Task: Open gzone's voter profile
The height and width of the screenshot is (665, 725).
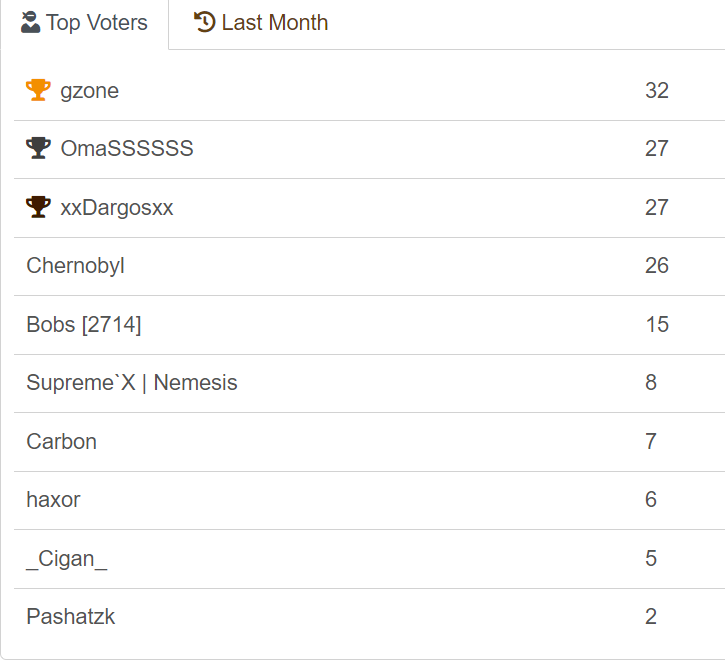Action: click(89, 91)
